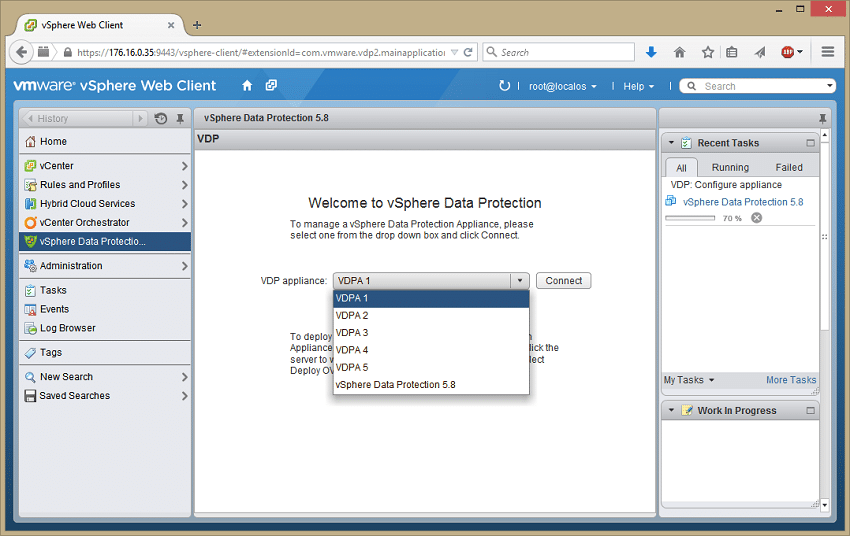Select VDPA 4 from the list
Image resolution: width=850 pixels, height=536 pixels.
(x=431, y=350)
